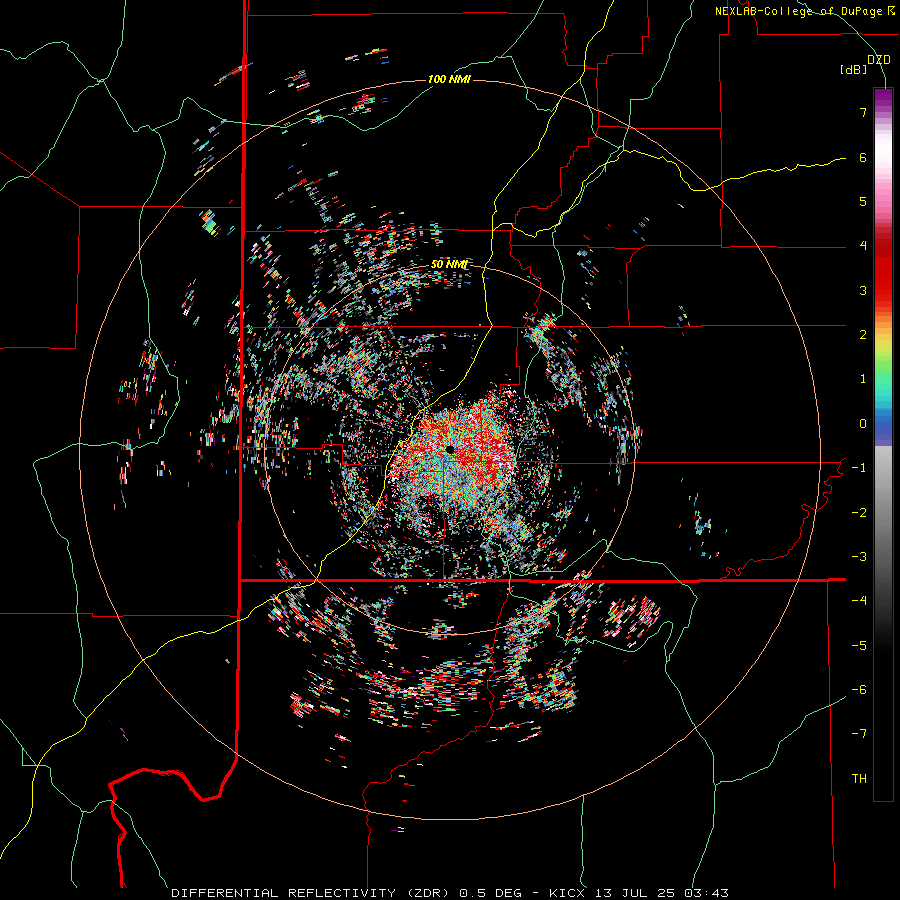Click the -3 value on color scale

coord(859,557)
